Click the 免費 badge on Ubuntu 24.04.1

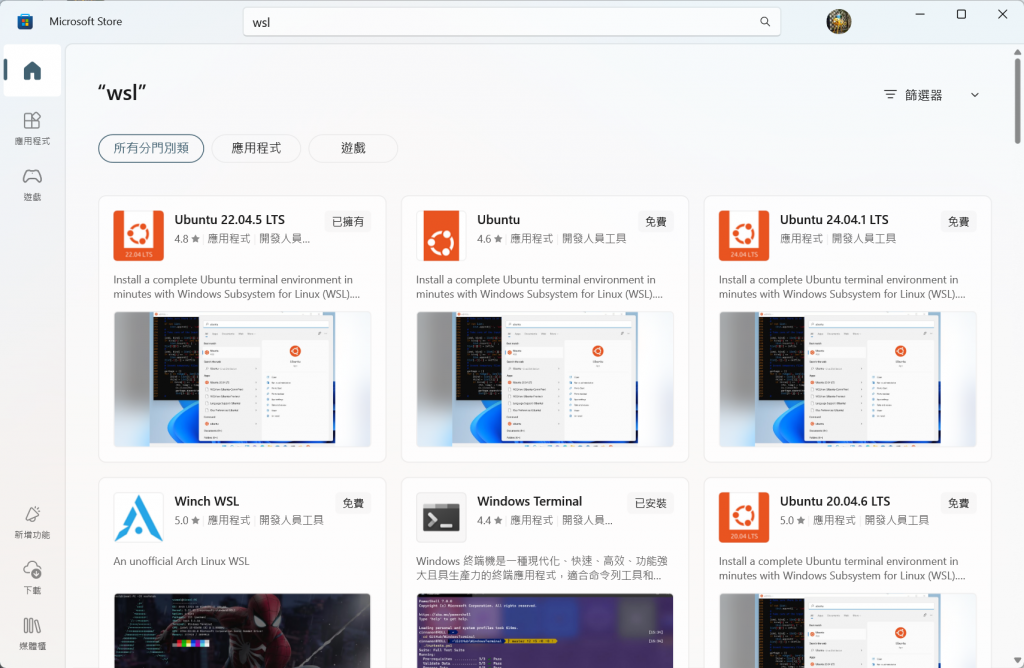(x=958, y=222)
